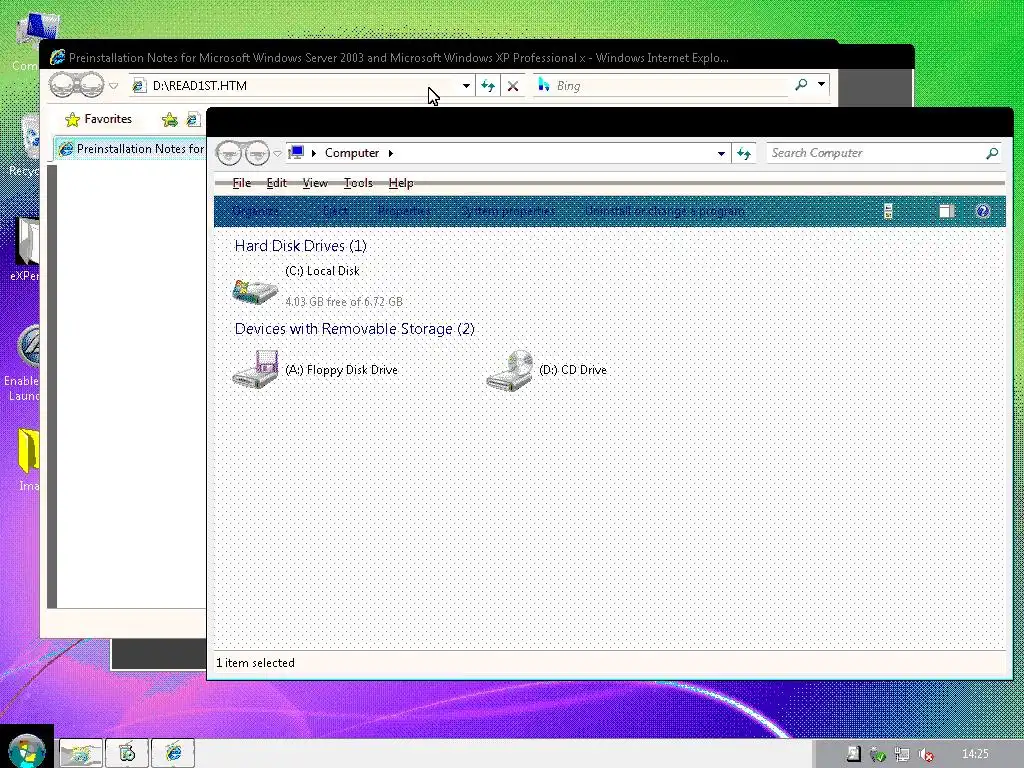The image size is (1024, 768).
Task: Click IE logo icon in the IE title bar
Action: (57, 57)
